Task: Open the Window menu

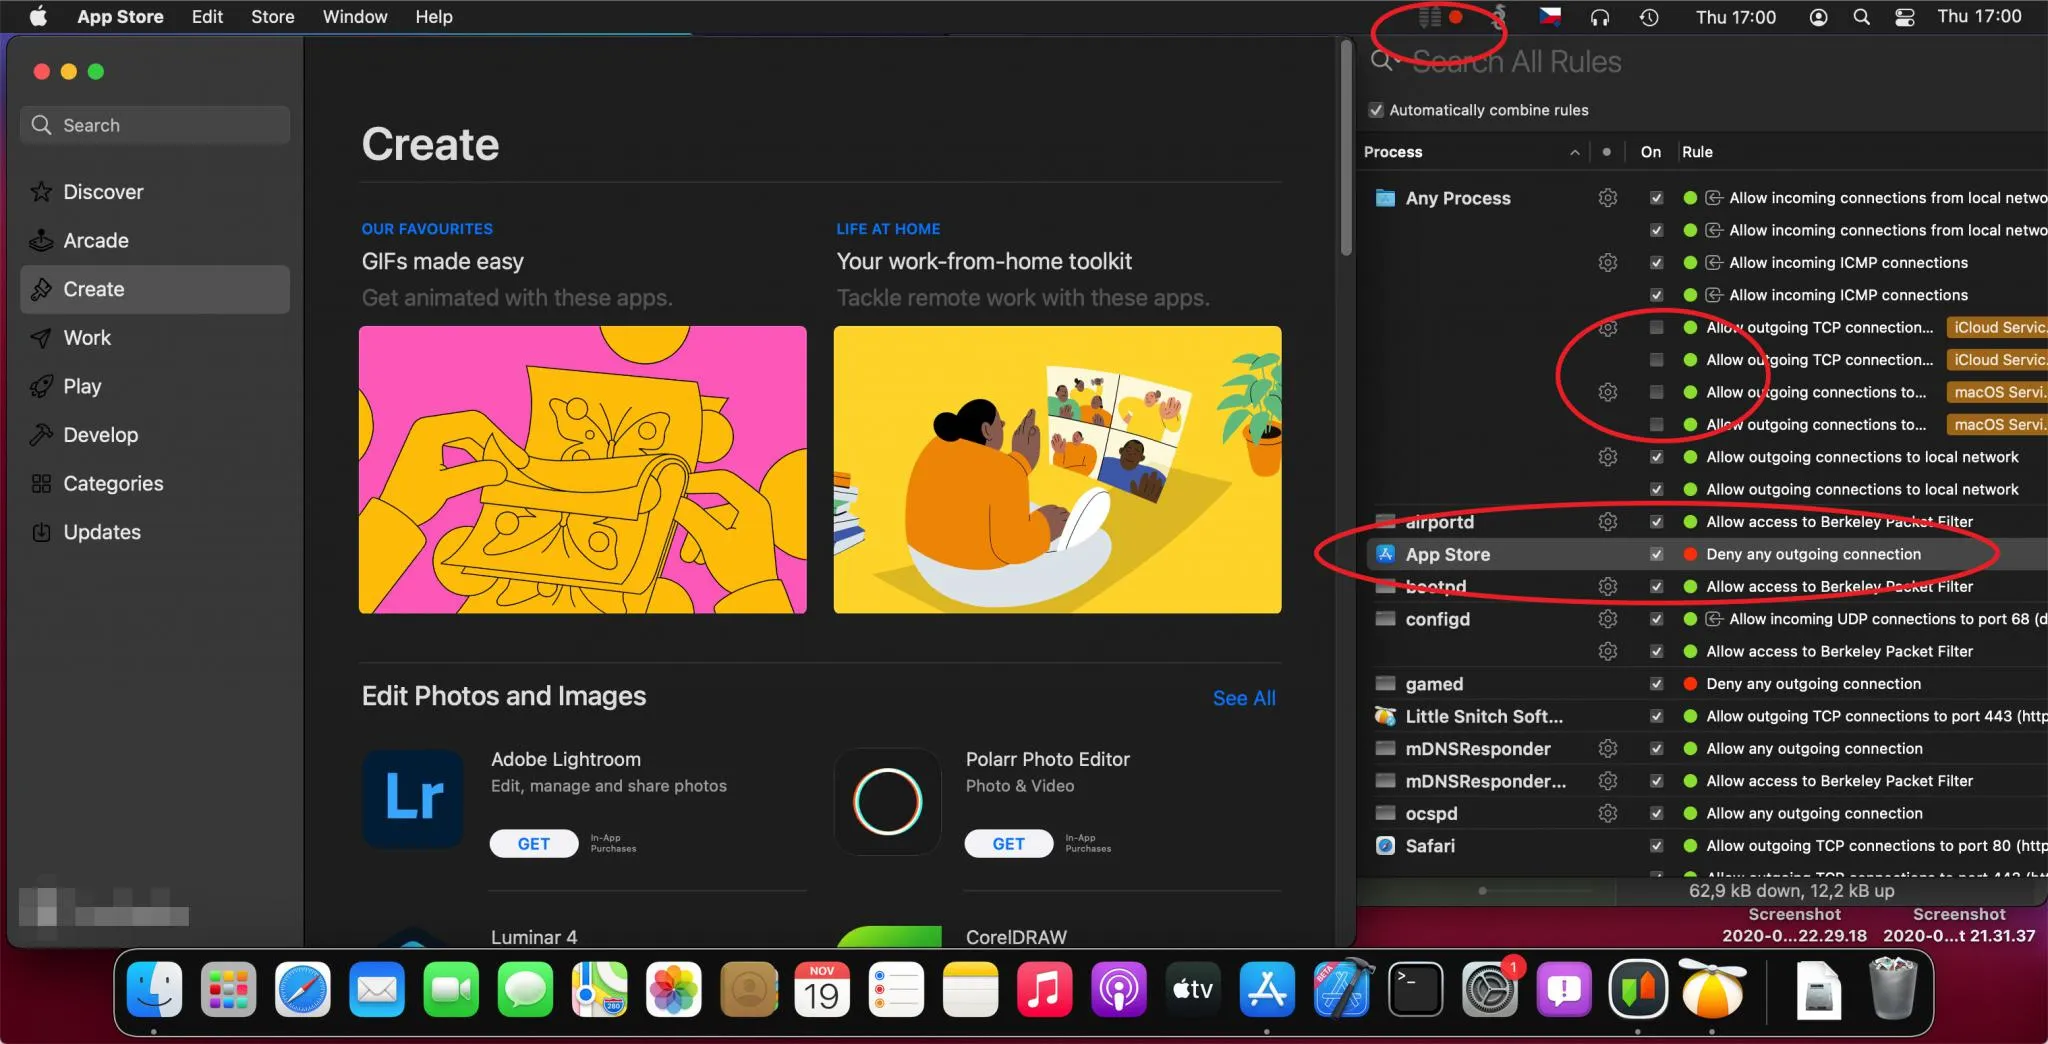Action: coord(355,17)
